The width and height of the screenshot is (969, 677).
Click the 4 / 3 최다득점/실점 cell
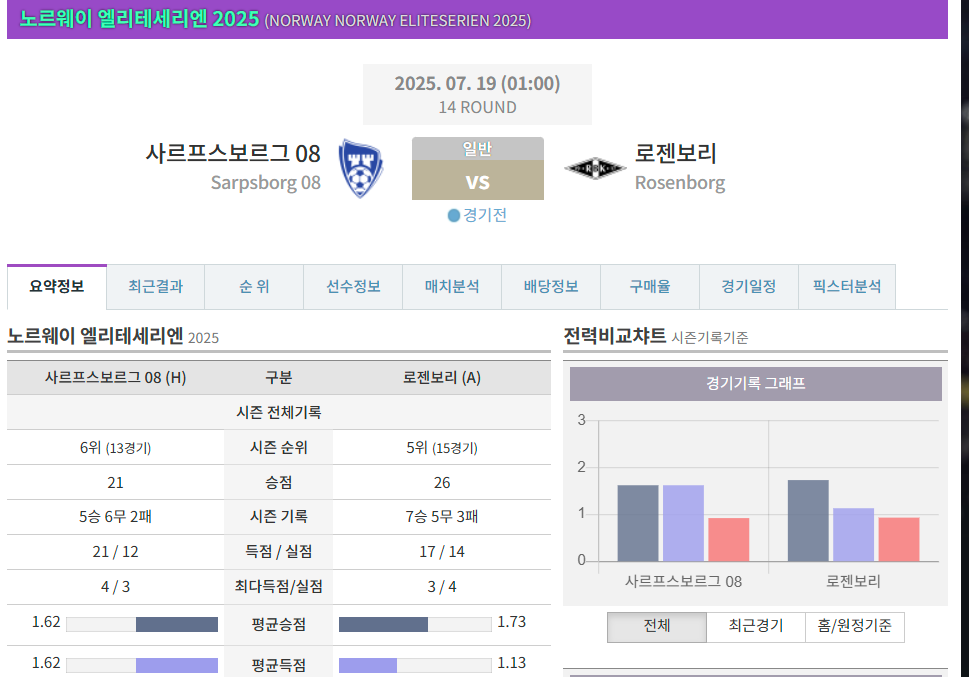click(x=116, y=587)
